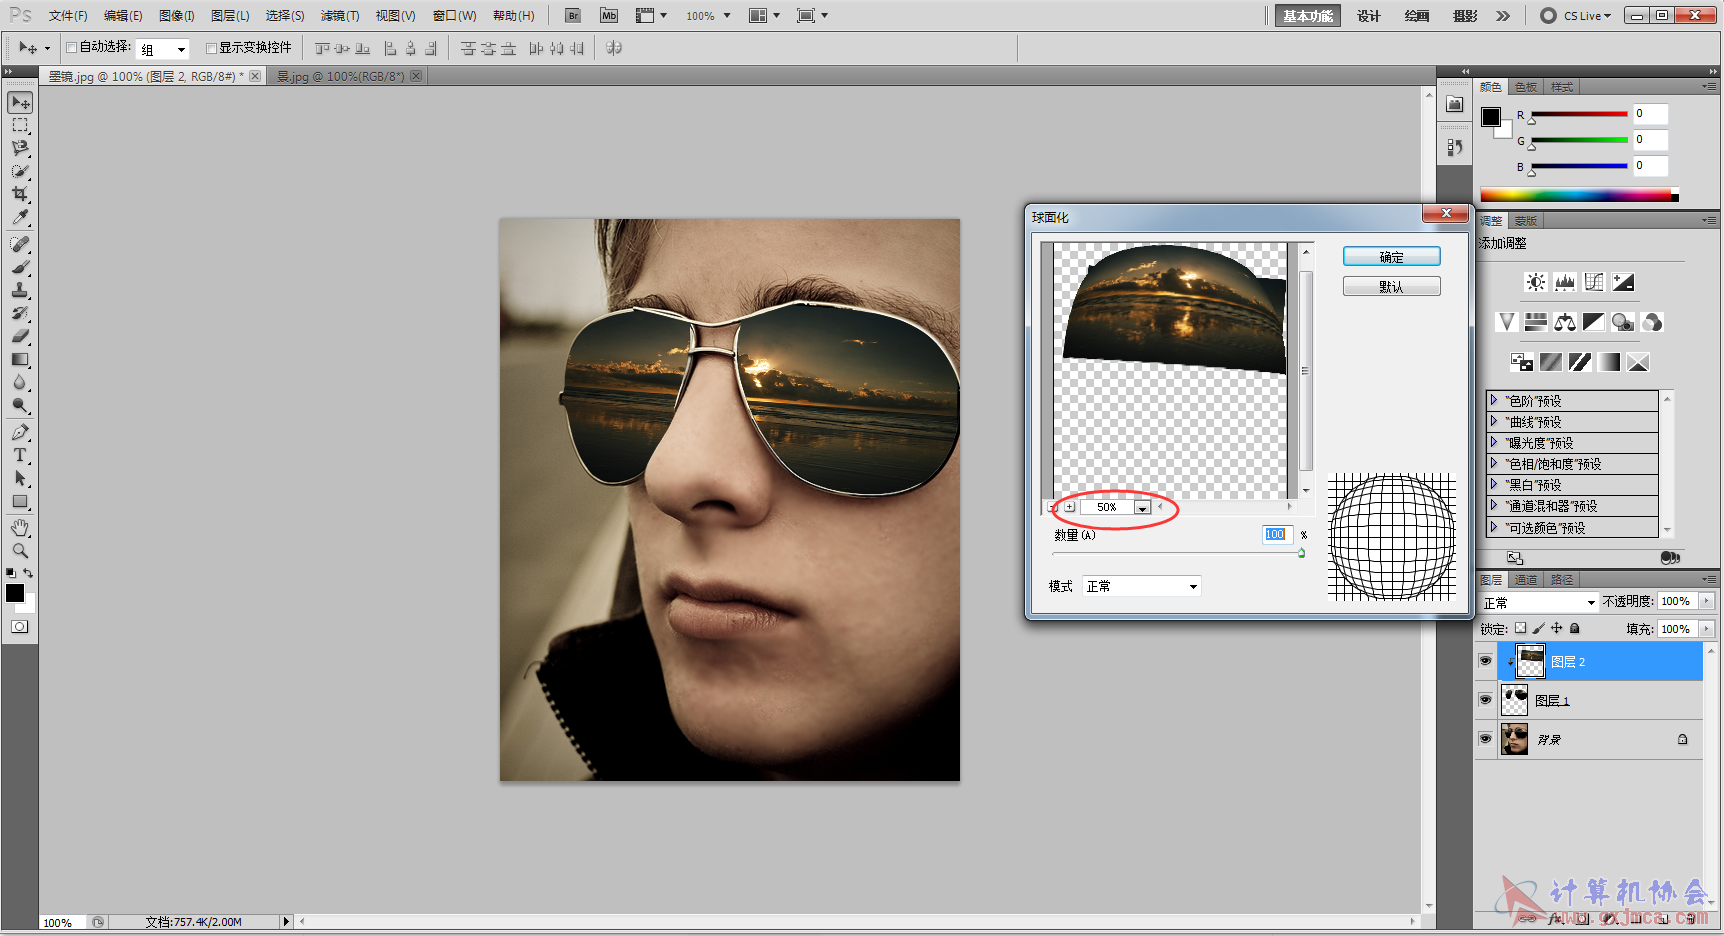Select the Dodge tool
The height and width of the screenshot is (936, 1724).
point(20,405)
